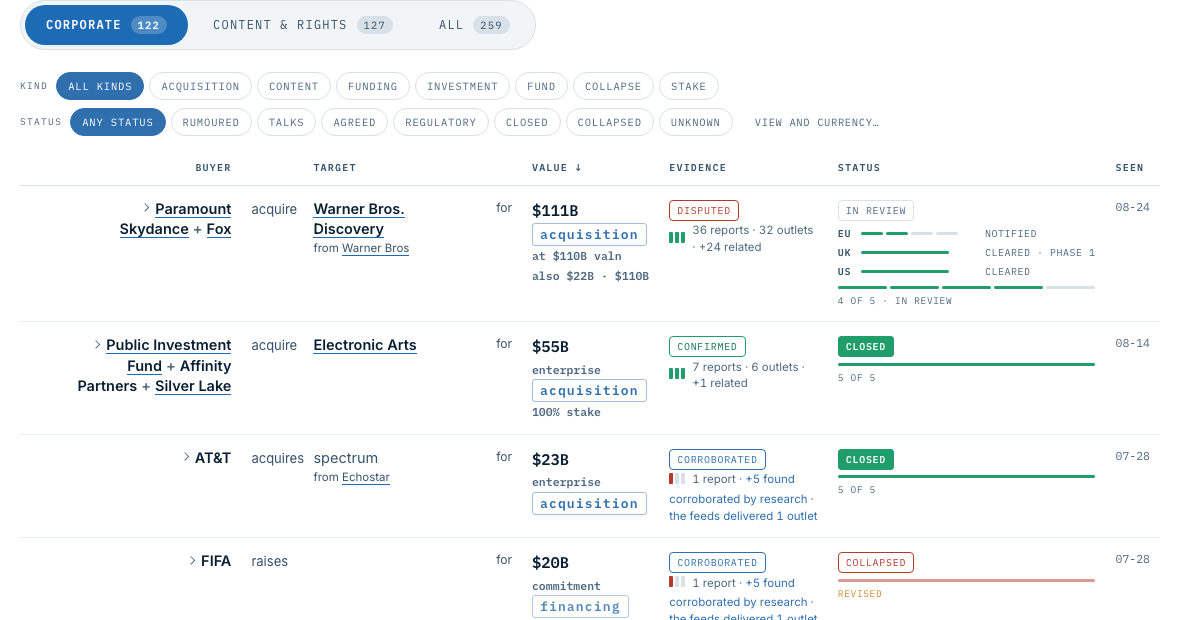Open the Public Investment Fund link

click(x=169, y=355)
